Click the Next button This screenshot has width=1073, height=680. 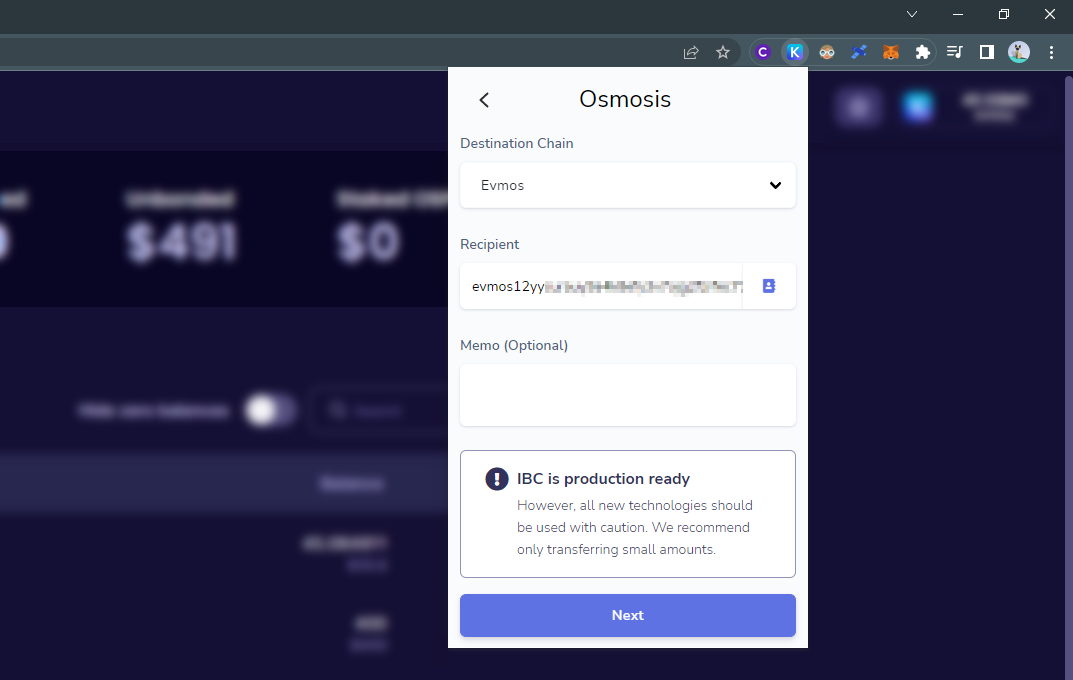click(628, 615)
